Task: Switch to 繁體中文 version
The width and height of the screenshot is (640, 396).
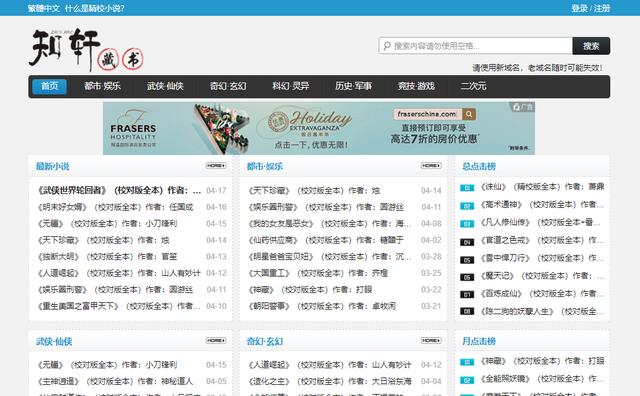Action: (44, 8)
